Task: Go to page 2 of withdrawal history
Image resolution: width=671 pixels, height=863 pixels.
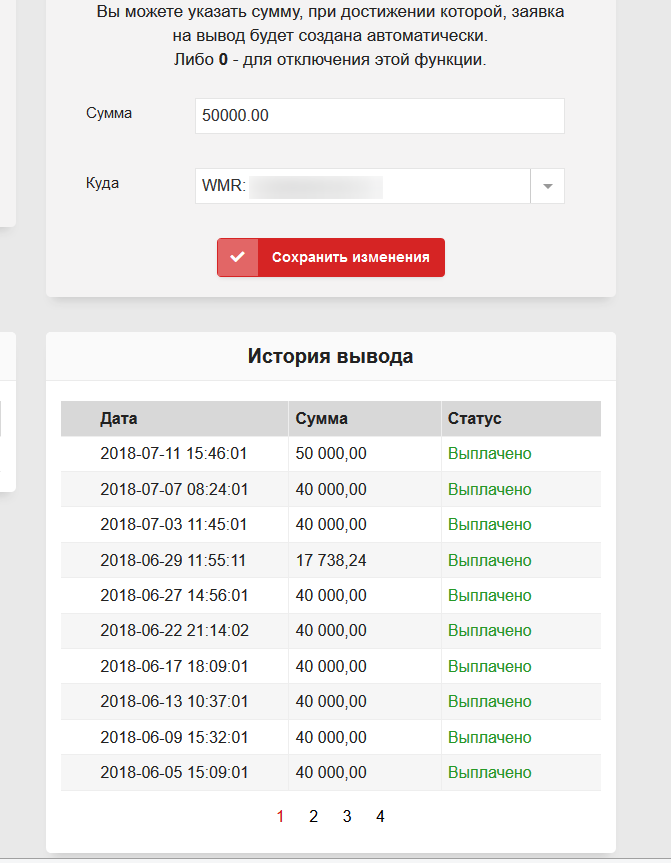Action: pos(313,817)
